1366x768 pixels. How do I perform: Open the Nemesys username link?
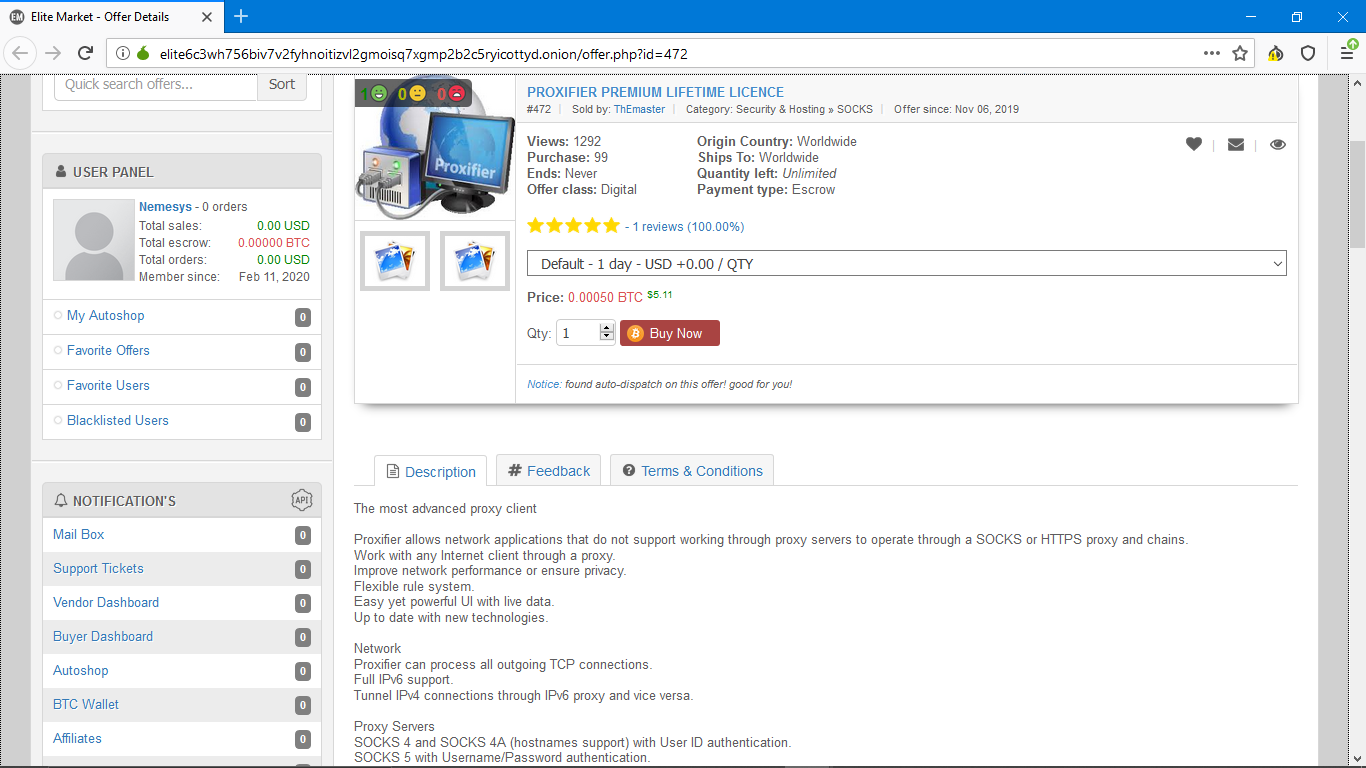click(x=165, y=207)
